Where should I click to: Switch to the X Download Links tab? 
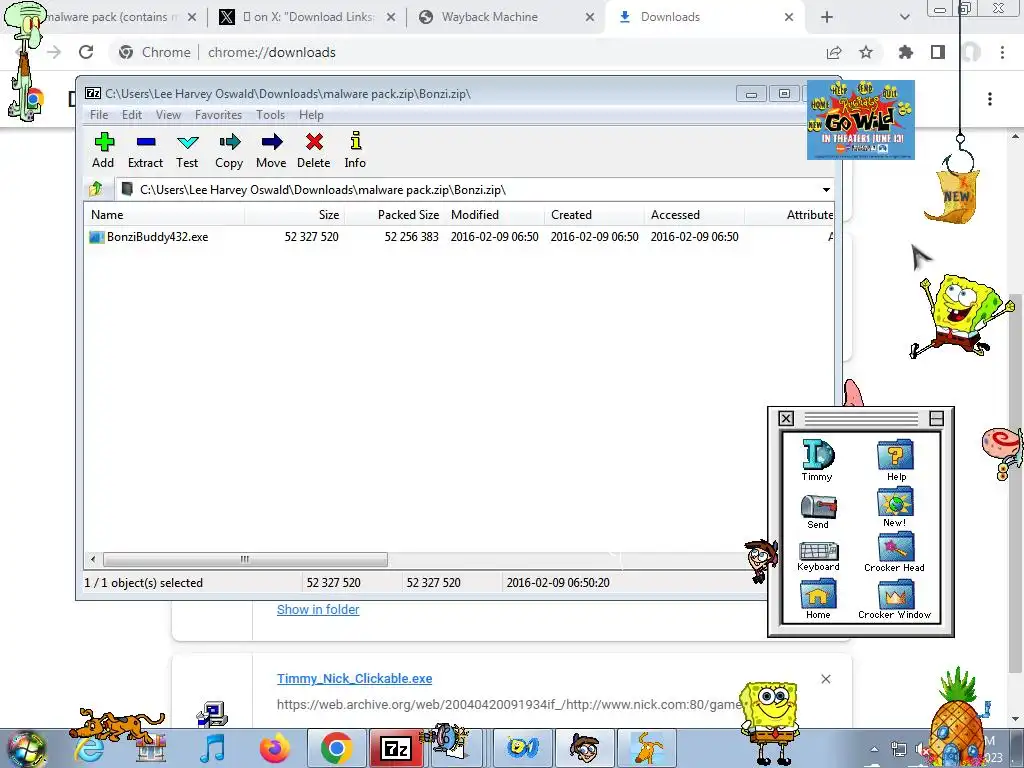coord(305,17)
